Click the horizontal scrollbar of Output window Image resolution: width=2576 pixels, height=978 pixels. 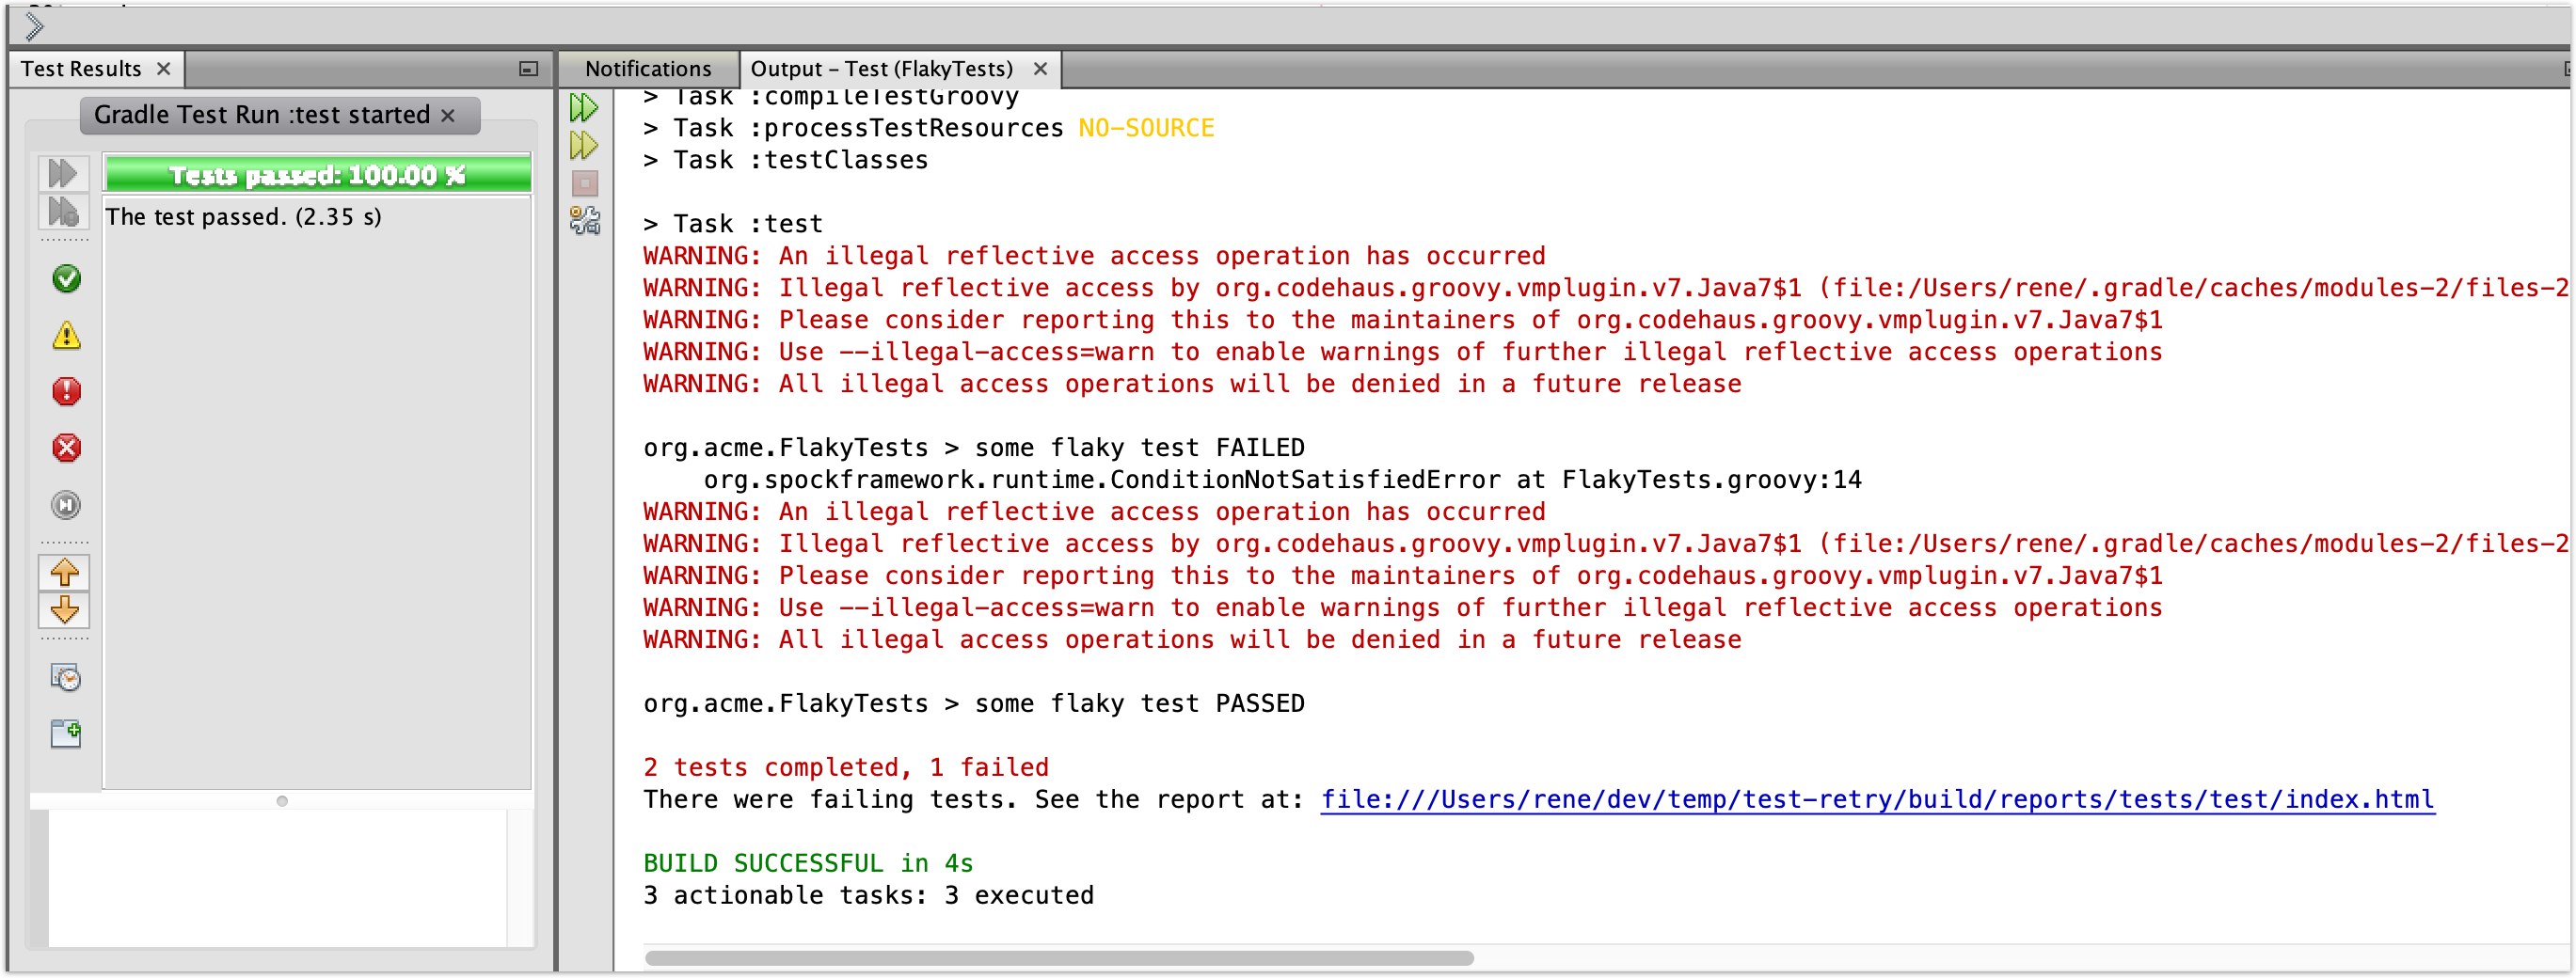pos(1059,958)
